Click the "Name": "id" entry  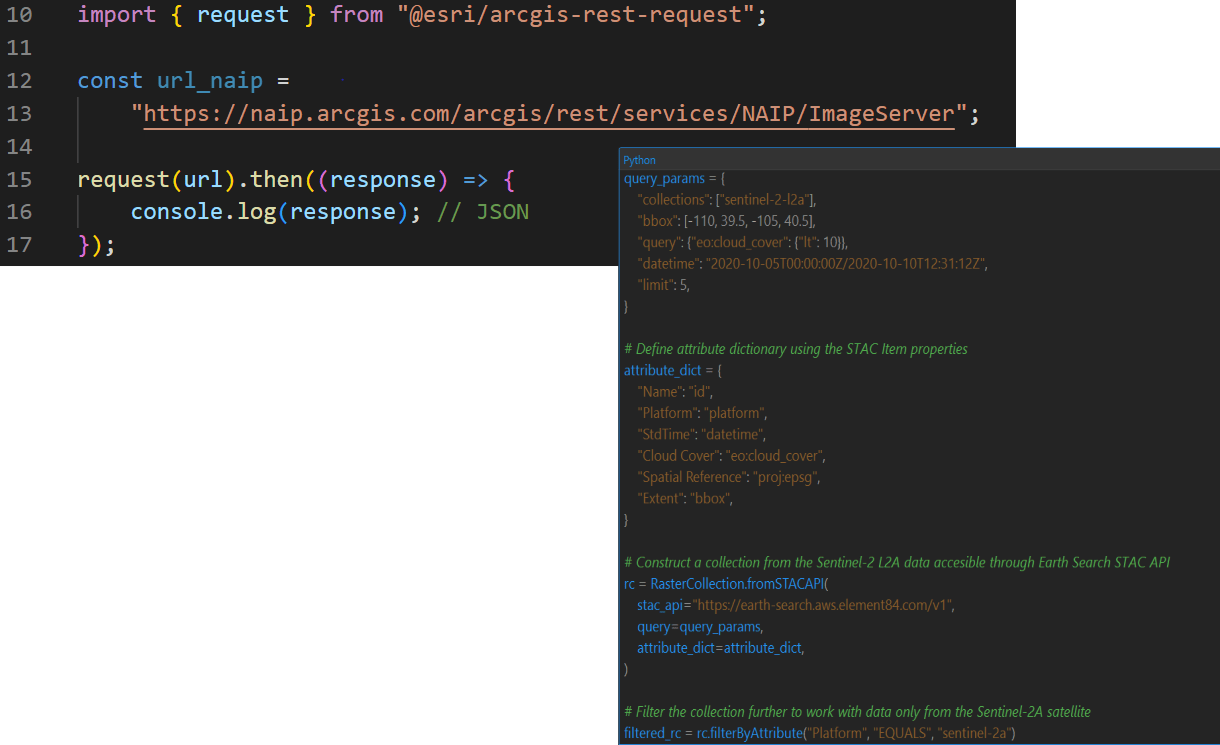(674, 392)
